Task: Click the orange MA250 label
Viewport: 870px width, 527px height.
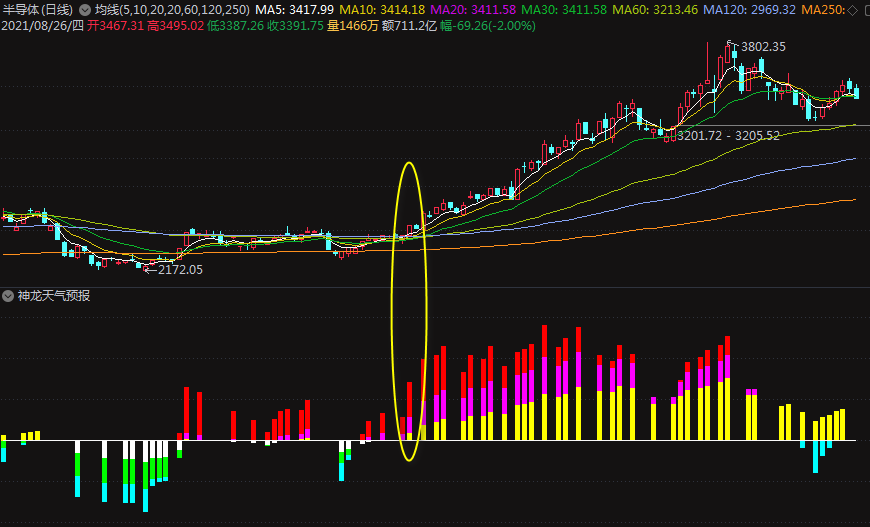Action: click(823, 10)
